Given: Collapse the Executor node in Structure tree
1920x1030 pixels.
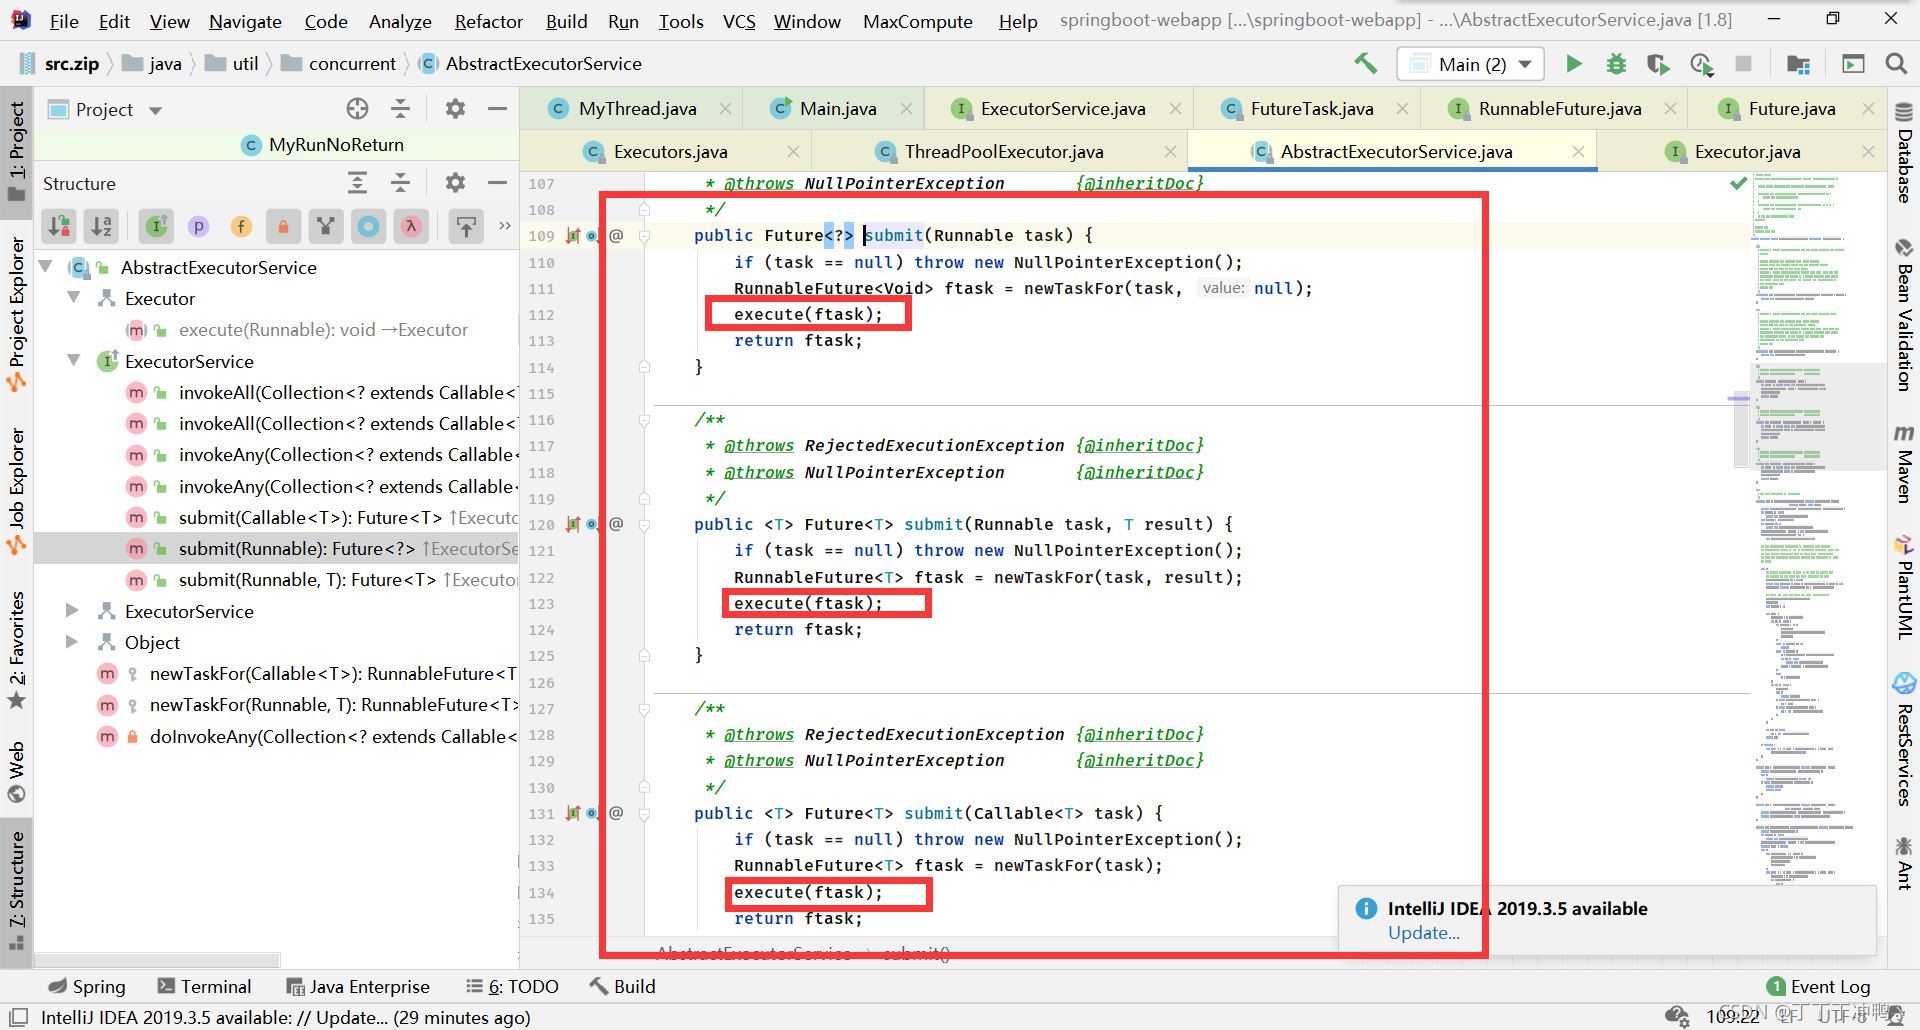Looking at the screenshot, I should (74, 298).
